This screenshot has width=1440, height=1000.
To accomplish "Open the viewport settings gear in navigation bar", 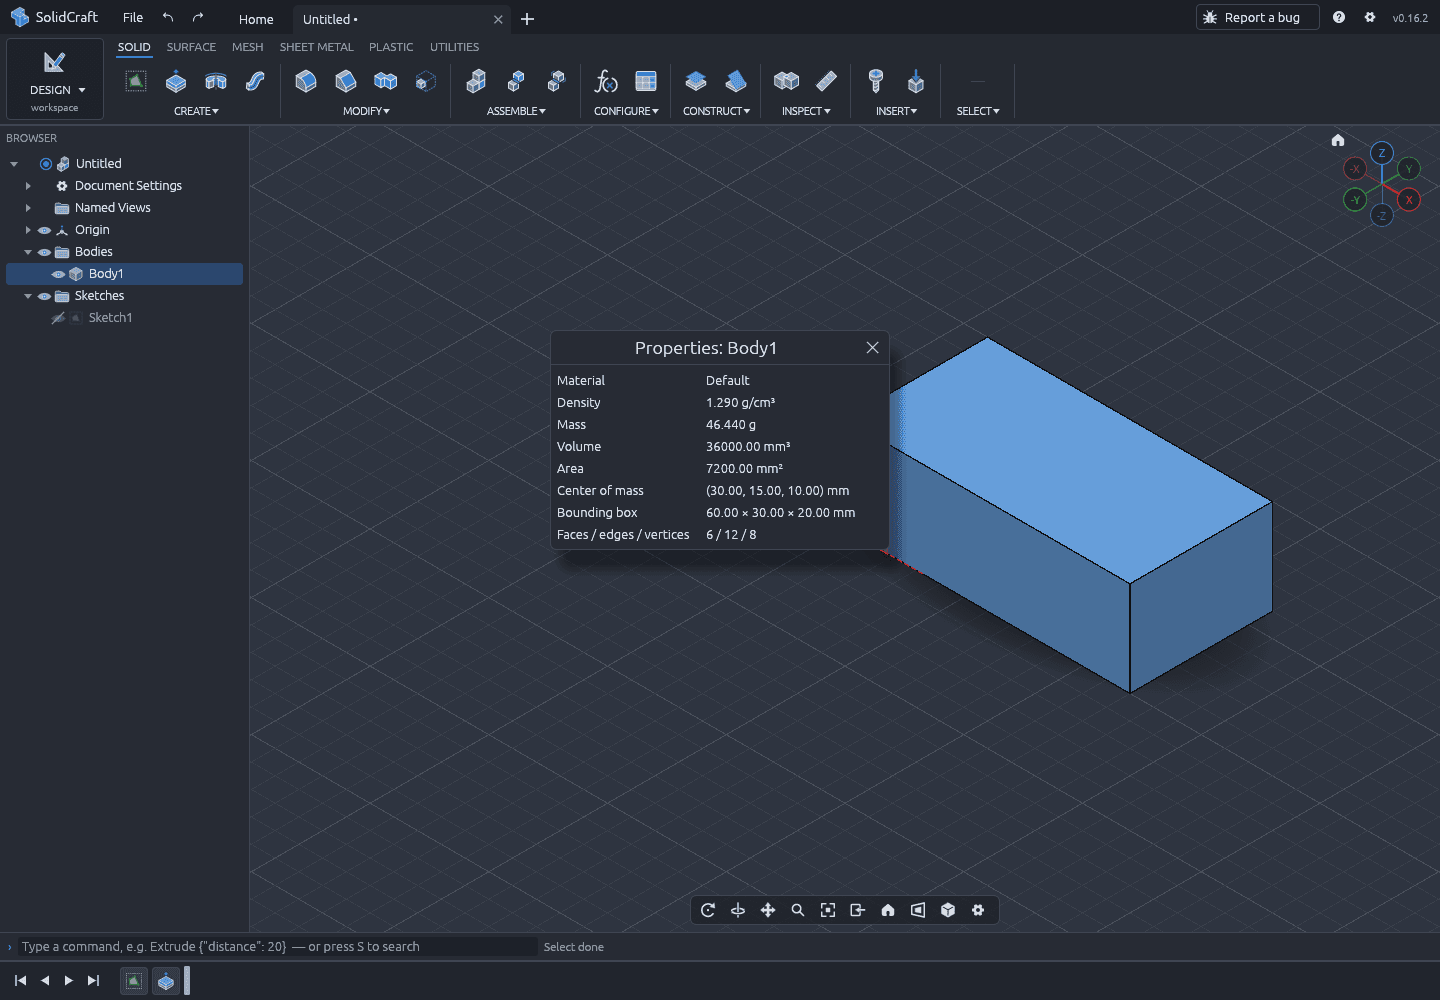I will pyautogui.click(x=978, y=910).
